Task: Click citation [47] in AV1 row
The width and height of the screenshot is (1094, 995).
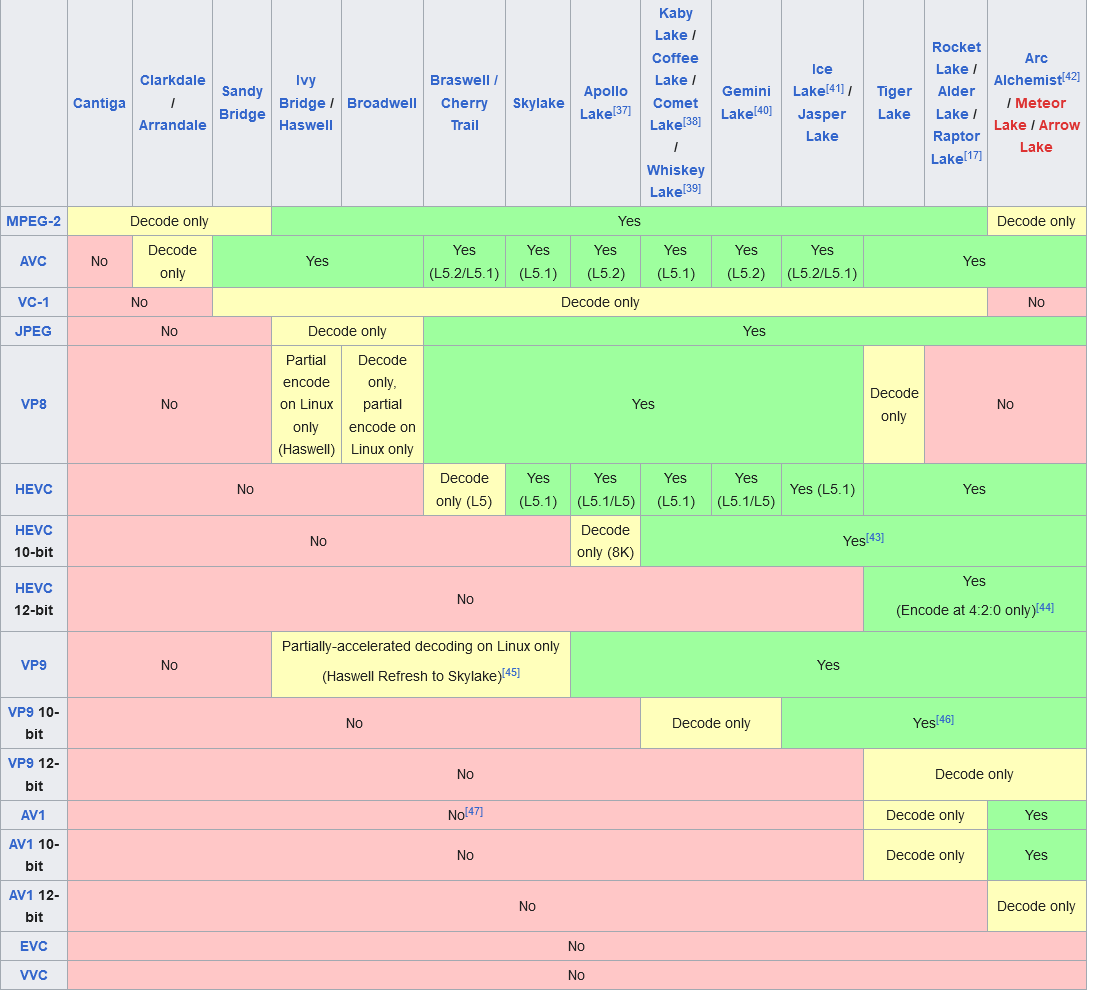Action: click(x=474, y=811)
